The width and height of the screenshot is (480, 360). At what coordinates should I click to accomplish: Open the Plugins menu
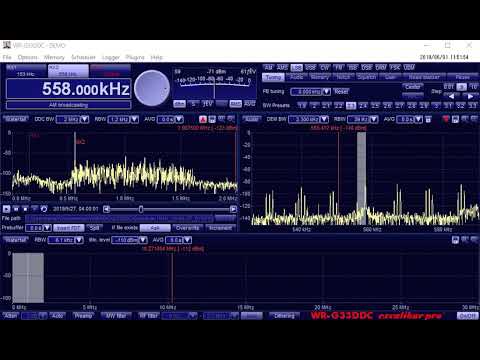pos(135,57)
